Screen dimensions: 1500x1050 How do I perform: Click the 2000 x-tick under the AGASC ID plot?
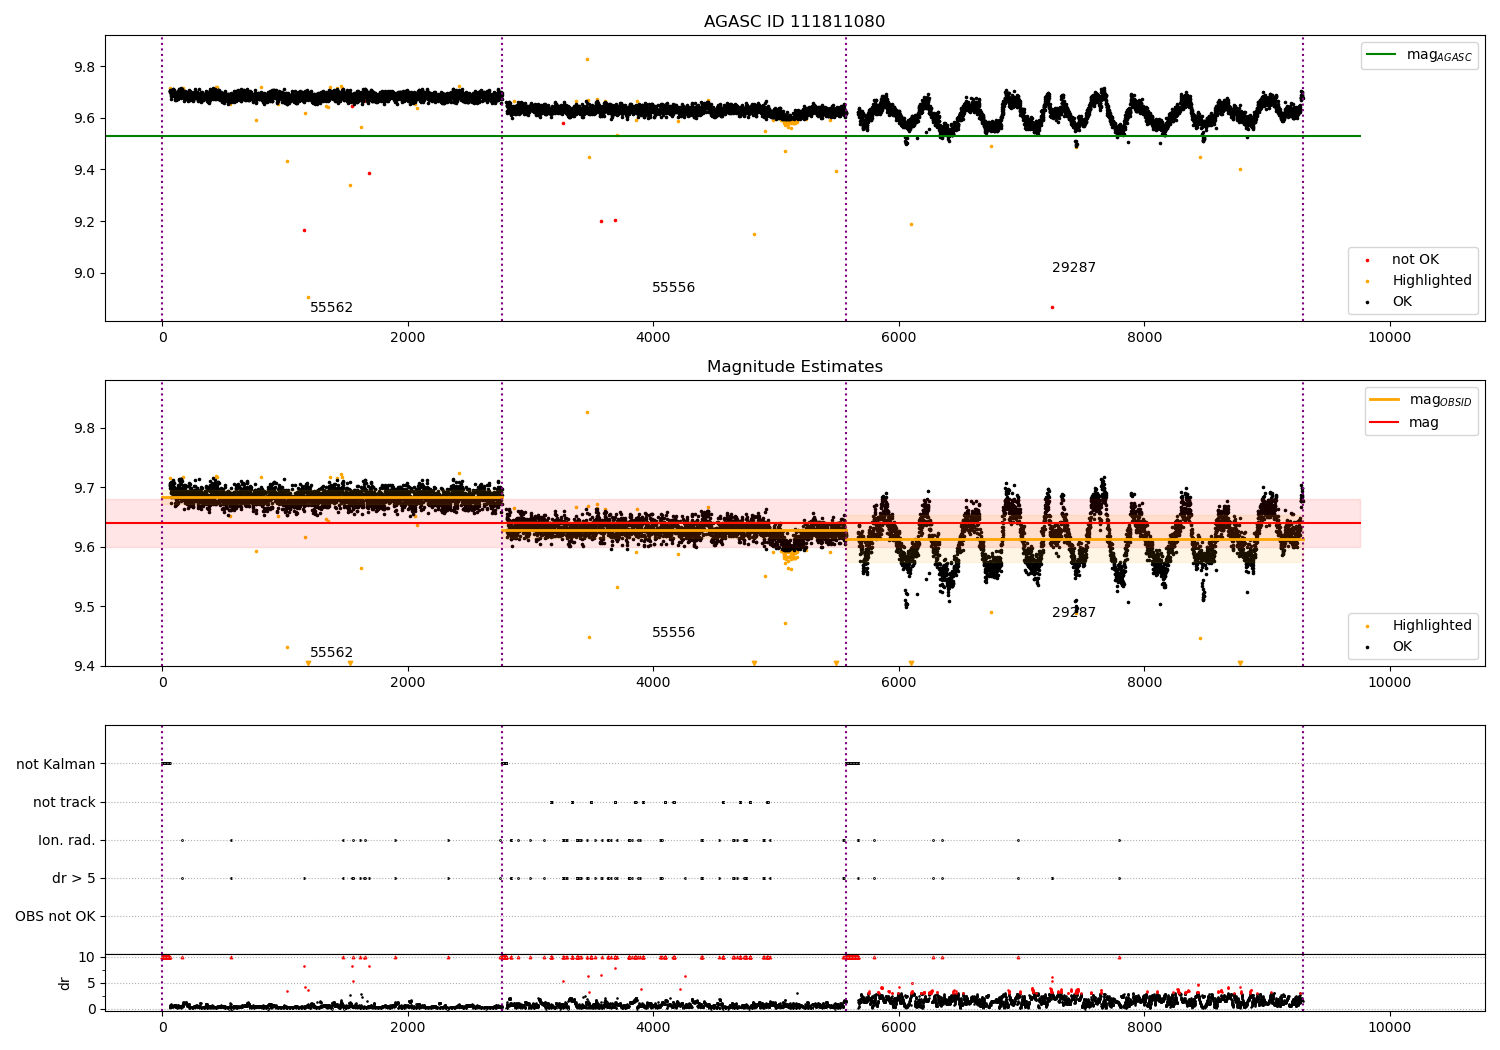coord(408,338)
